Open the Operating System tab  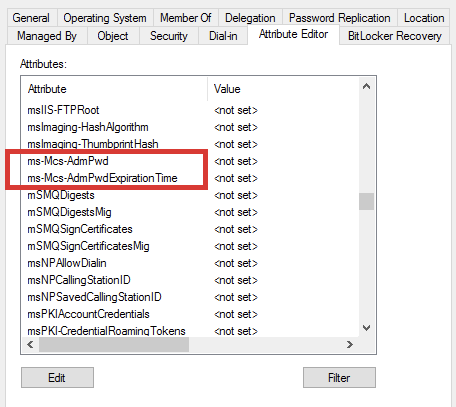click(x=105, y=18)
